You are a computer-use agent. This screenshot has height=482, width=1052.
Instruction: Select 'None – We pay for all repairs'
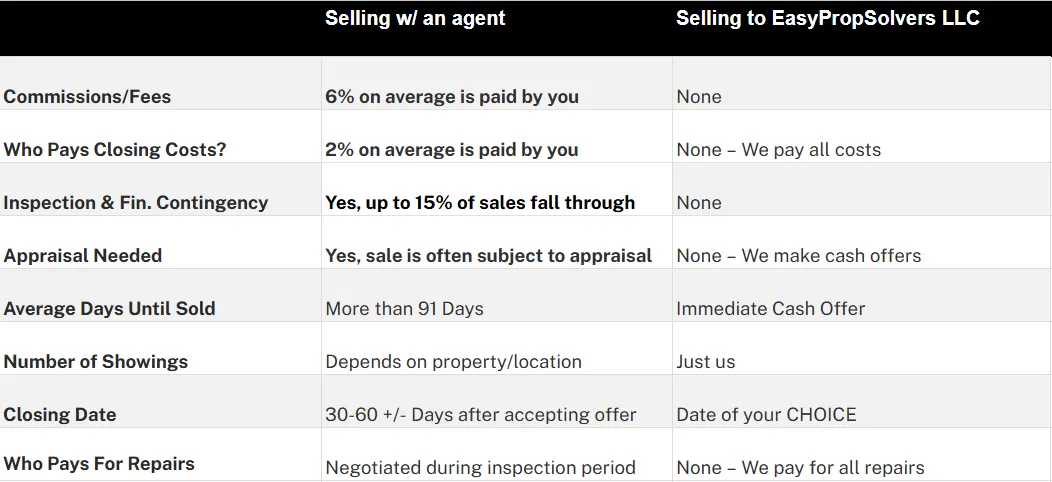pos(800,468)
